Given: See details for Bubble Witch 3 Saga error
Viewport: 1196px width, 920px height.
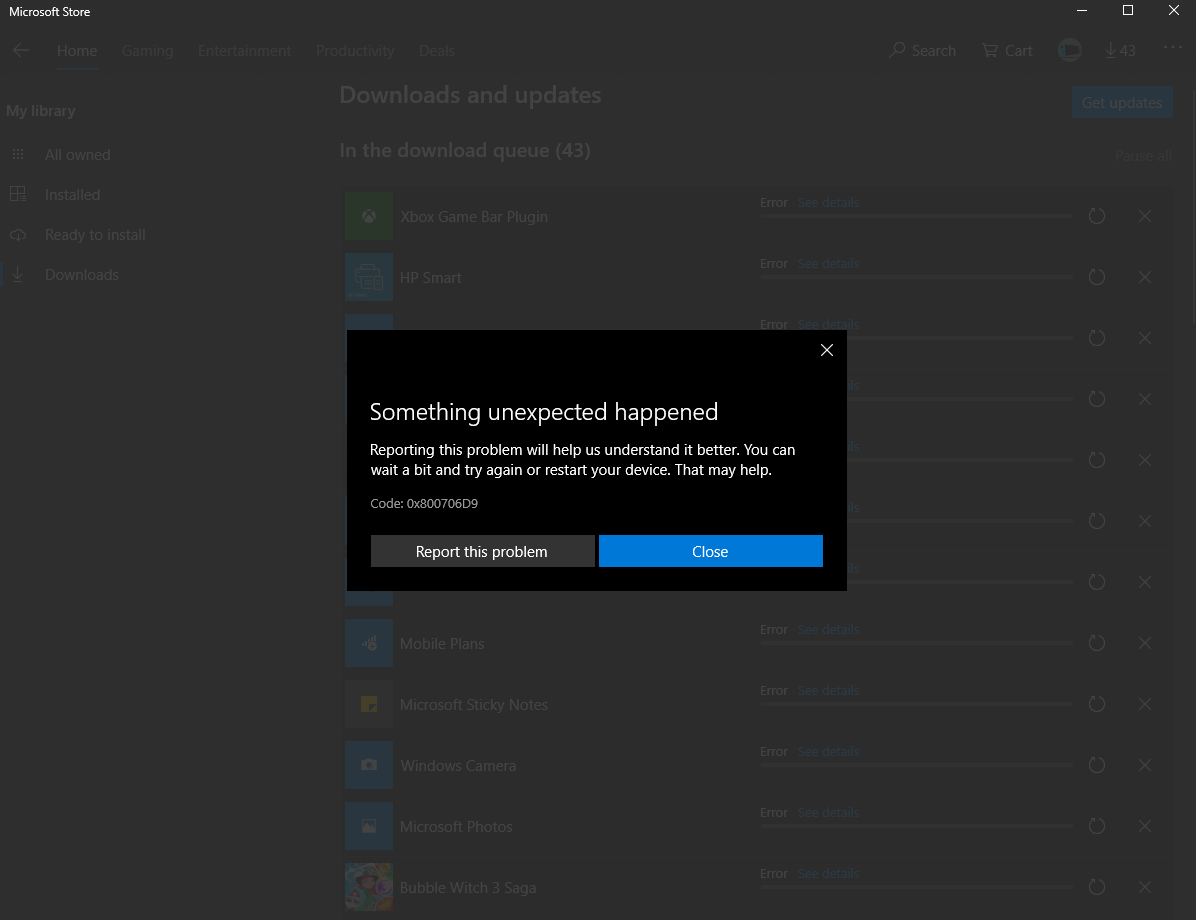Looking at the screenshot, I should click(828, 873).
